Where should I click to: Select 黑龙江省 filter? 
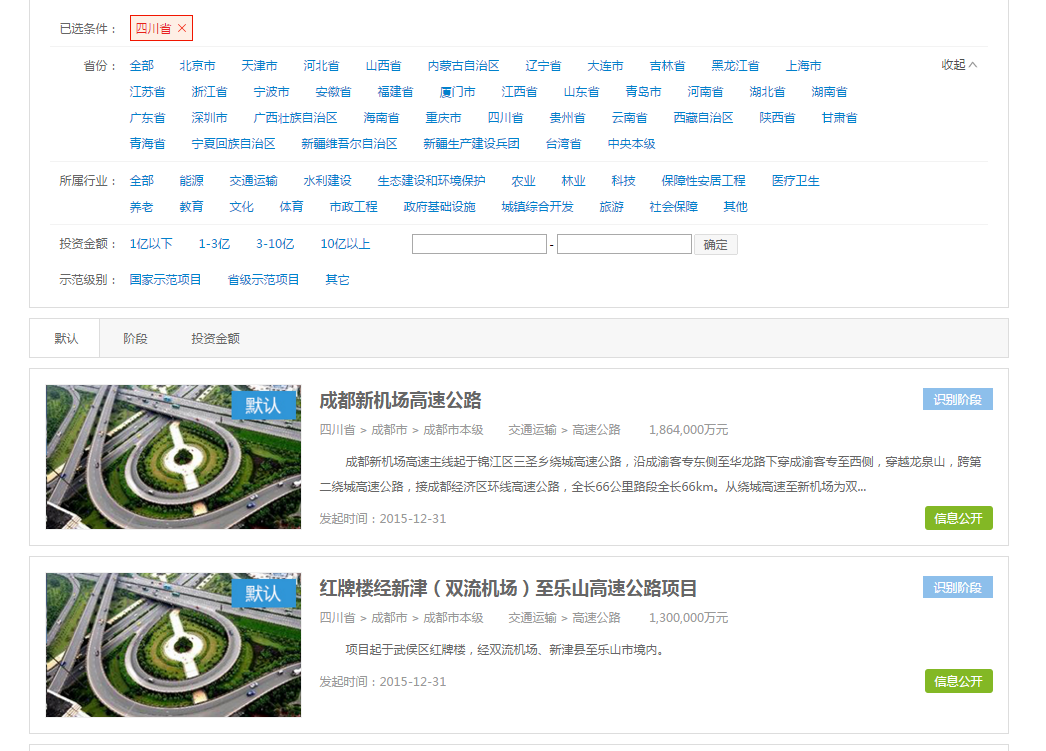pyautogui.click(x=735, y=65)
